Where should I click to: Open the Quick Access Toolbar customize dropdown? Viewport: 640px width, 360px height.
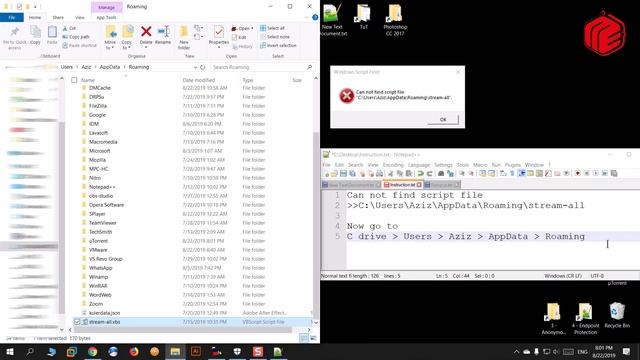[35, 7]
